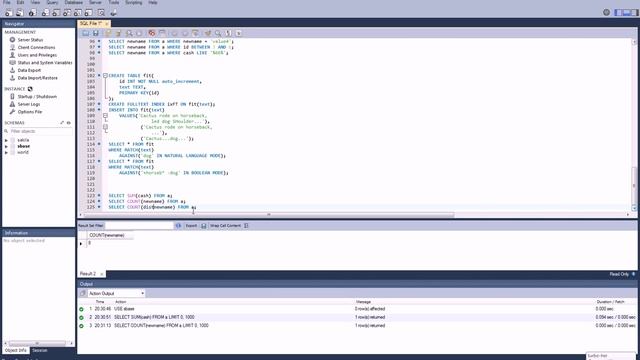Open SQL script file icon in main toolbar

tap(20, 13)
